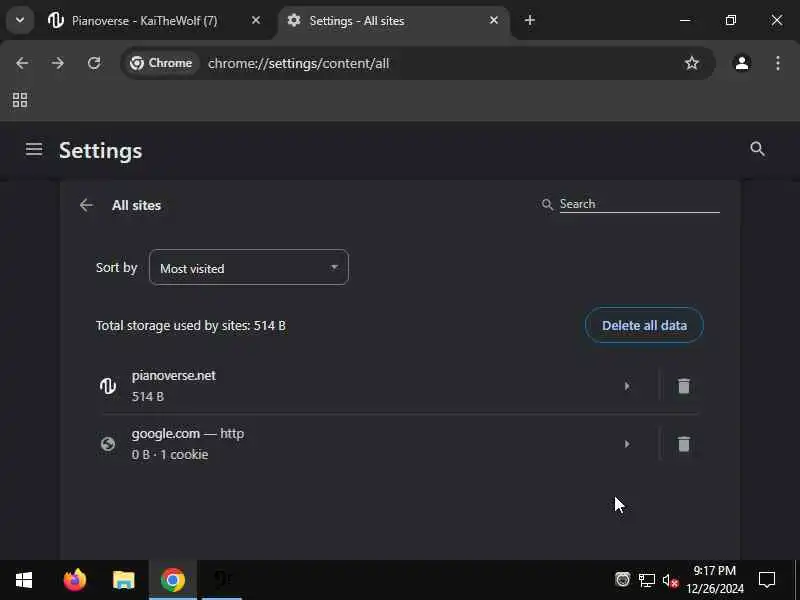Viewport: 800px width, 600px height.
Task: Click the google.com globe icon
Action: (108, 444)
